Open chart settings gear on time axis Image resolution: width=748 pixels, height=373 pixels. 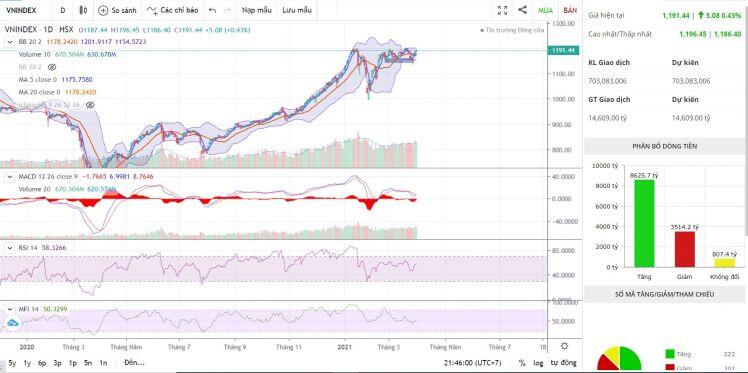564,346
